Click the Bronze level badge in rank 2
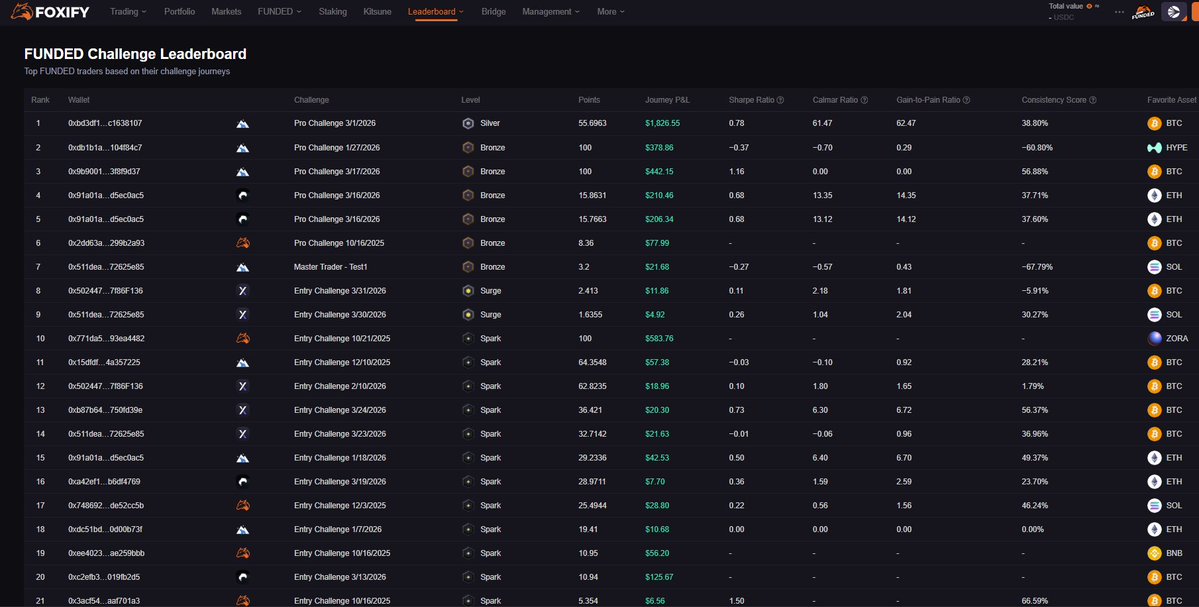The image size is (1199, 607). (468, 148)
